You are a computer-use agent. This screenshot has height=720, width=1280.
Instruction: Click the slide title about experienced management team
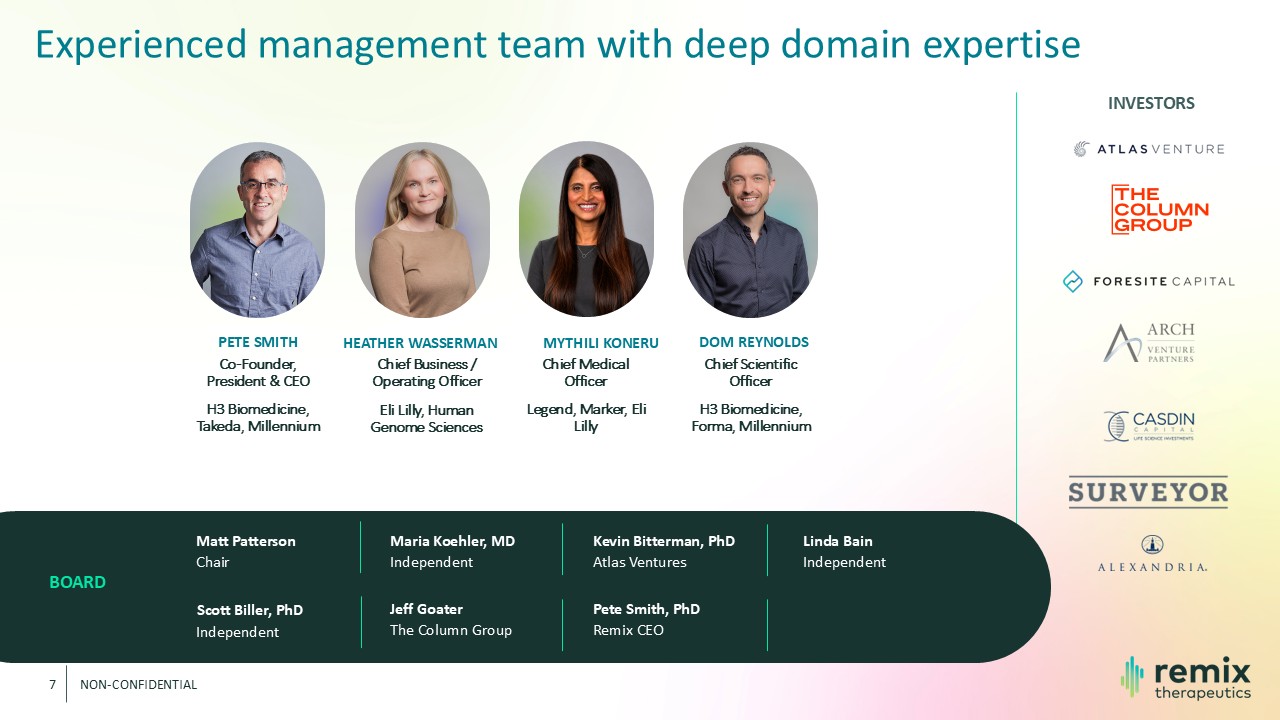coord(558,45)
